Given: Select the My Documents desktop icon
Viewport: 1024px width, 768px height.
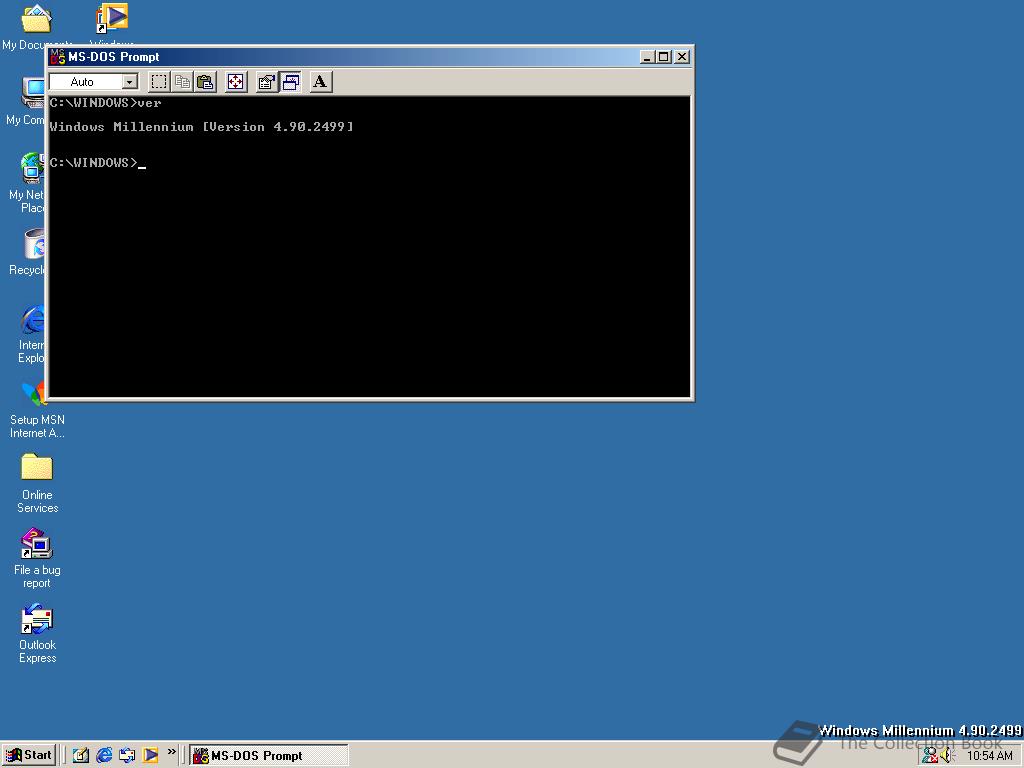Looking at the screenshot, I should [37, 18].
